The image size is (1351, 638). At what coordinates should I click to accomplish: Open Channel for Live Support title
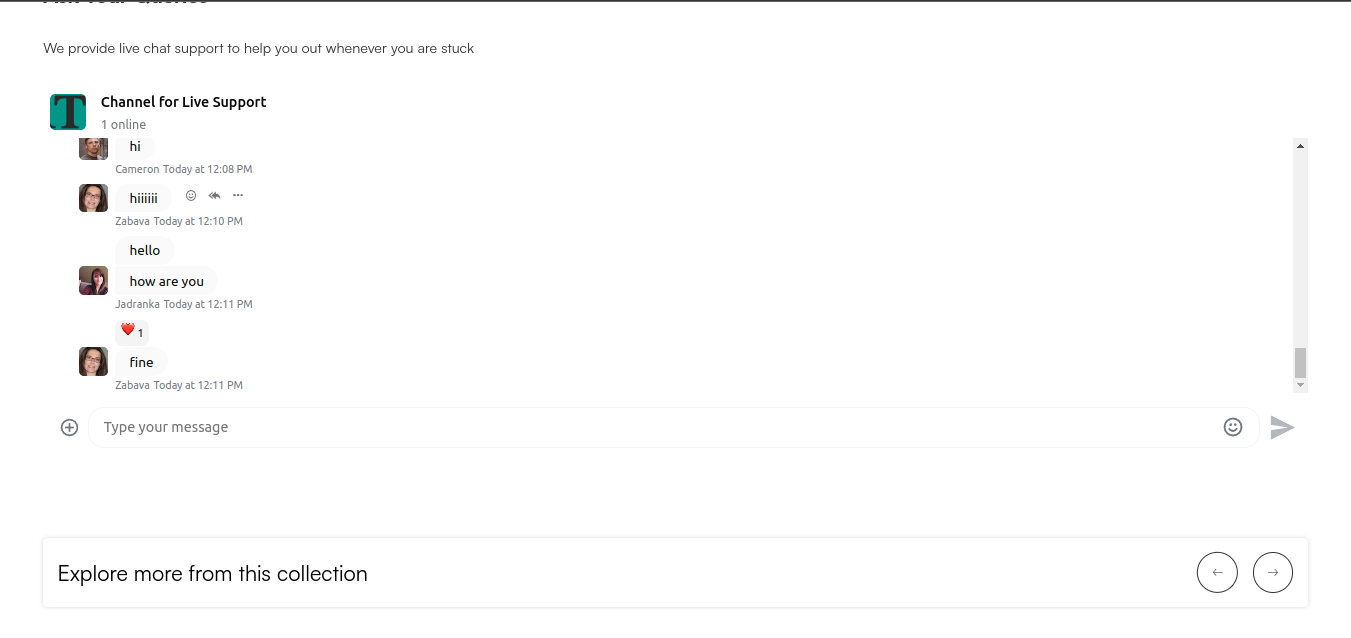184,102
